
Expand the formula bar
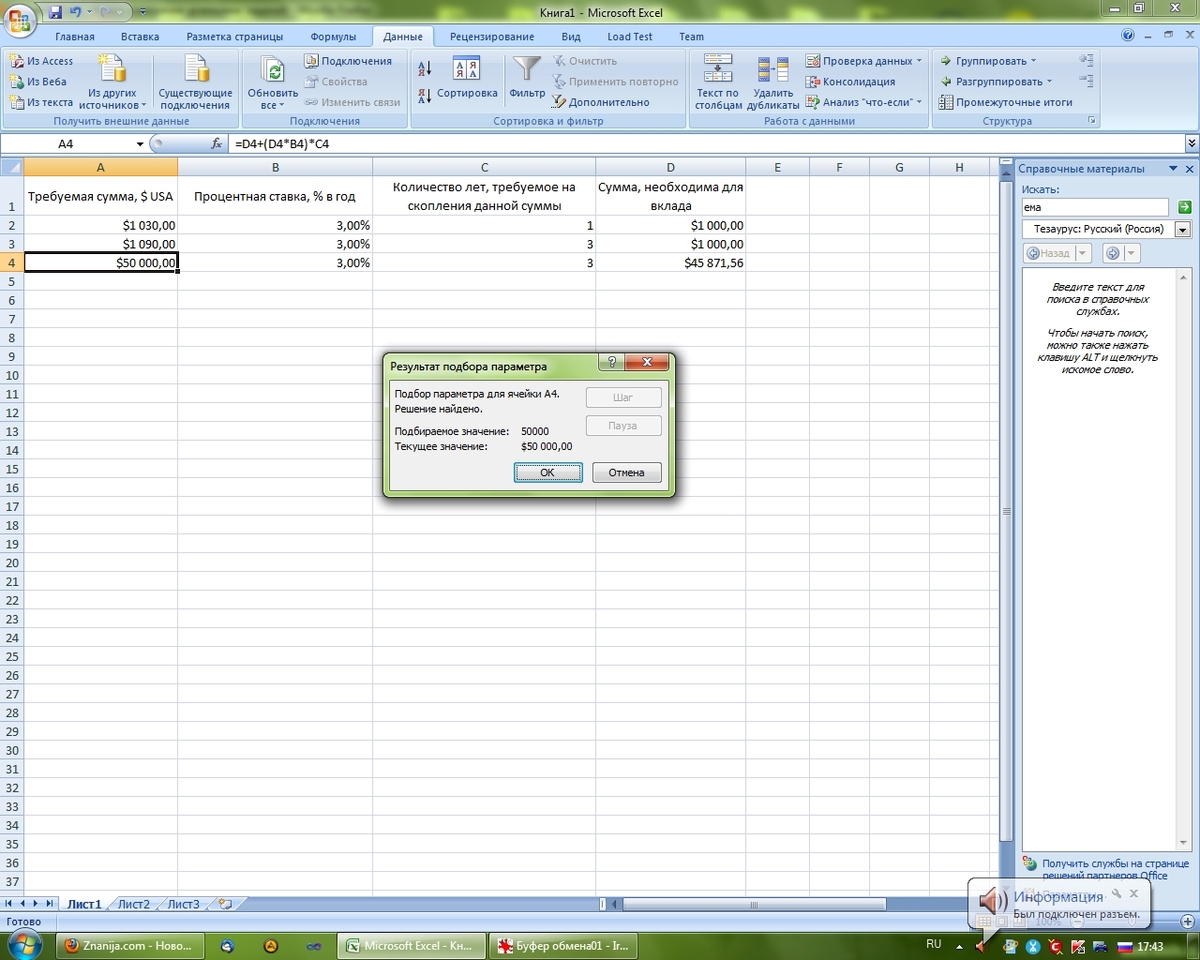point(1191,144)
